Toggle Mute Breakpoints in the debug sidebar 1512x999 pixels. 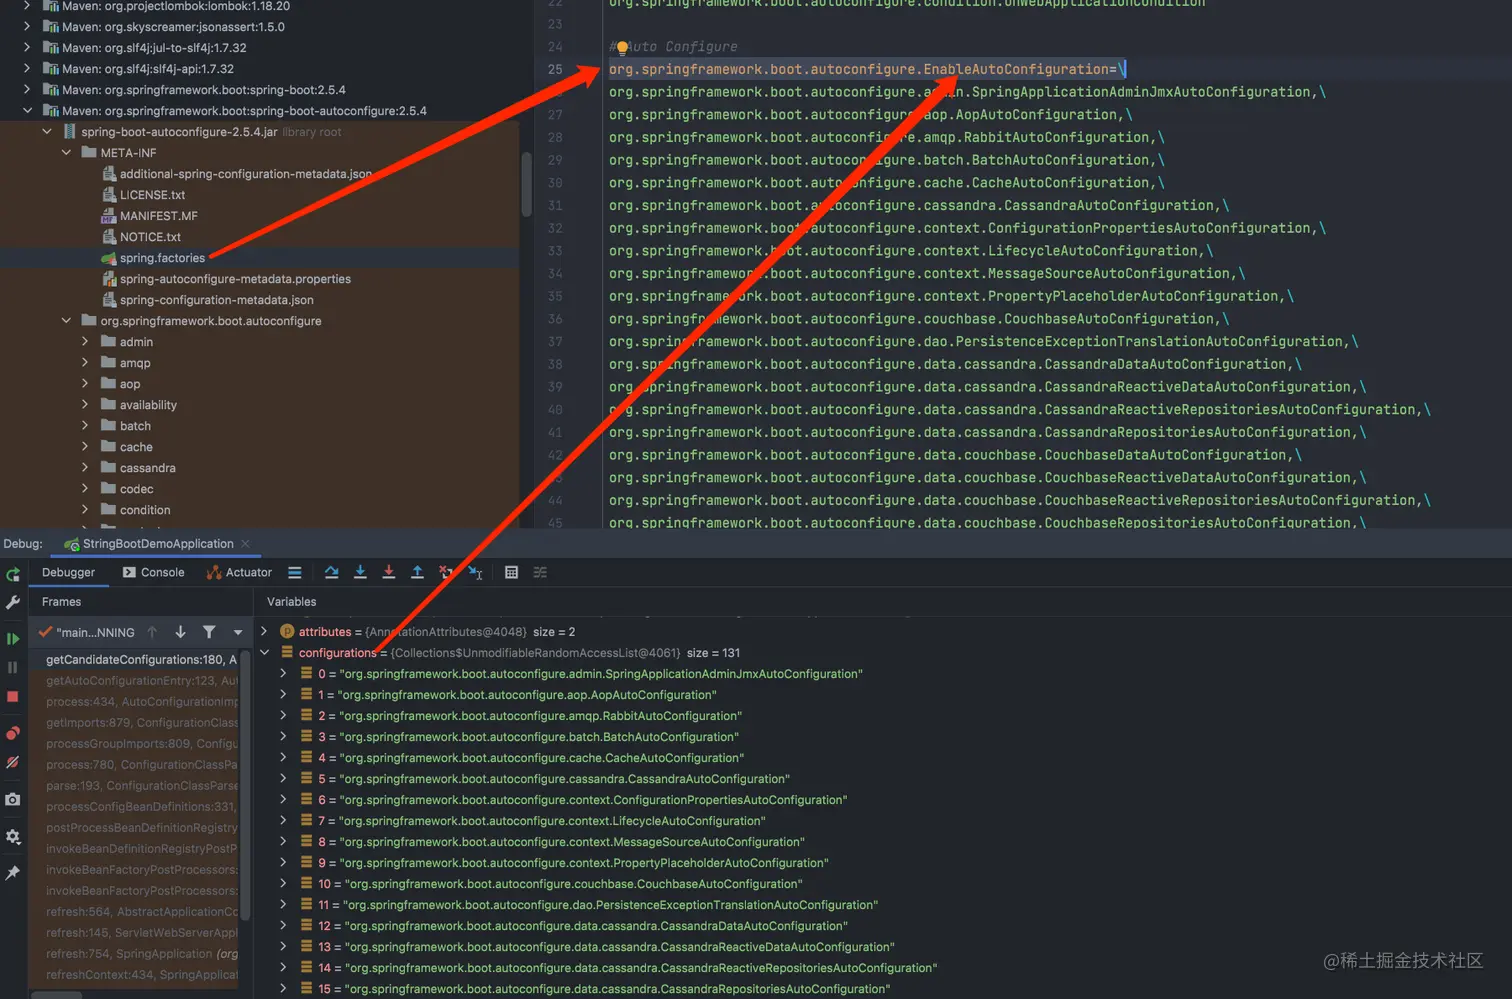pos(13,762)
